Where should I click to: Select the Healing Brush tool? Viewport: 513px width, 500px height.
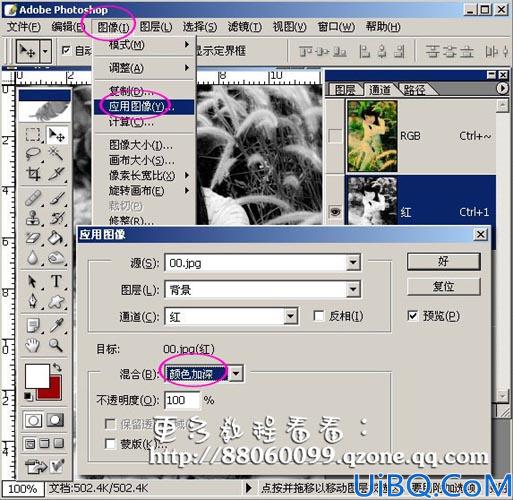33,199
